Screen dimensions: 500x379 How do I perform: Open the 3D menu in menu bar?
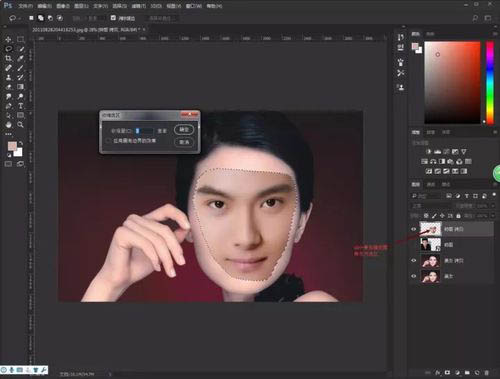pos(156,6)
